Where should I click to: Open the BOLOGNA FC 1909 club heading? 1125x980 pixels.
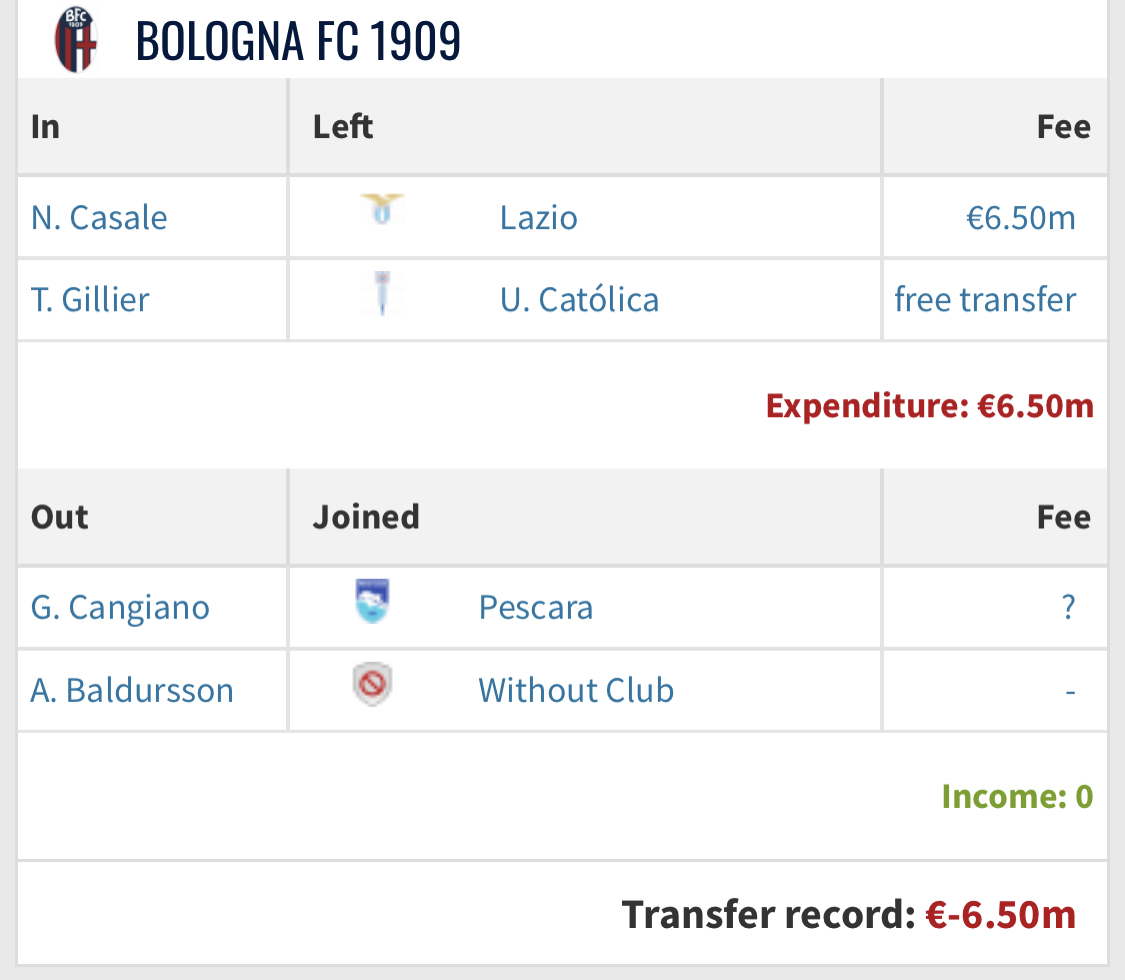[298, 42]
